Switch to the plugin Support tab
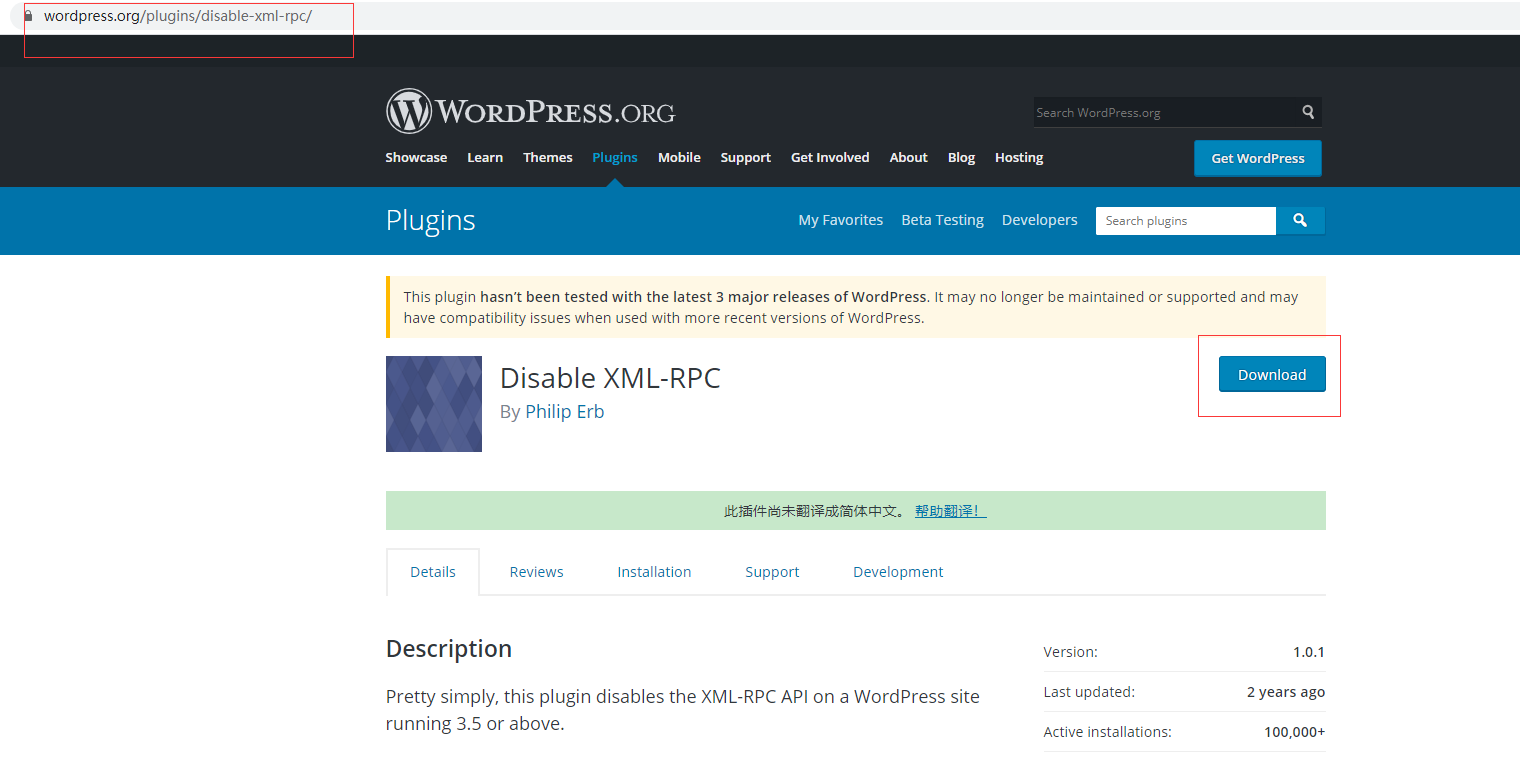Image resolution: width=1520 pixels, height=760 pixels. click(772, 572)
